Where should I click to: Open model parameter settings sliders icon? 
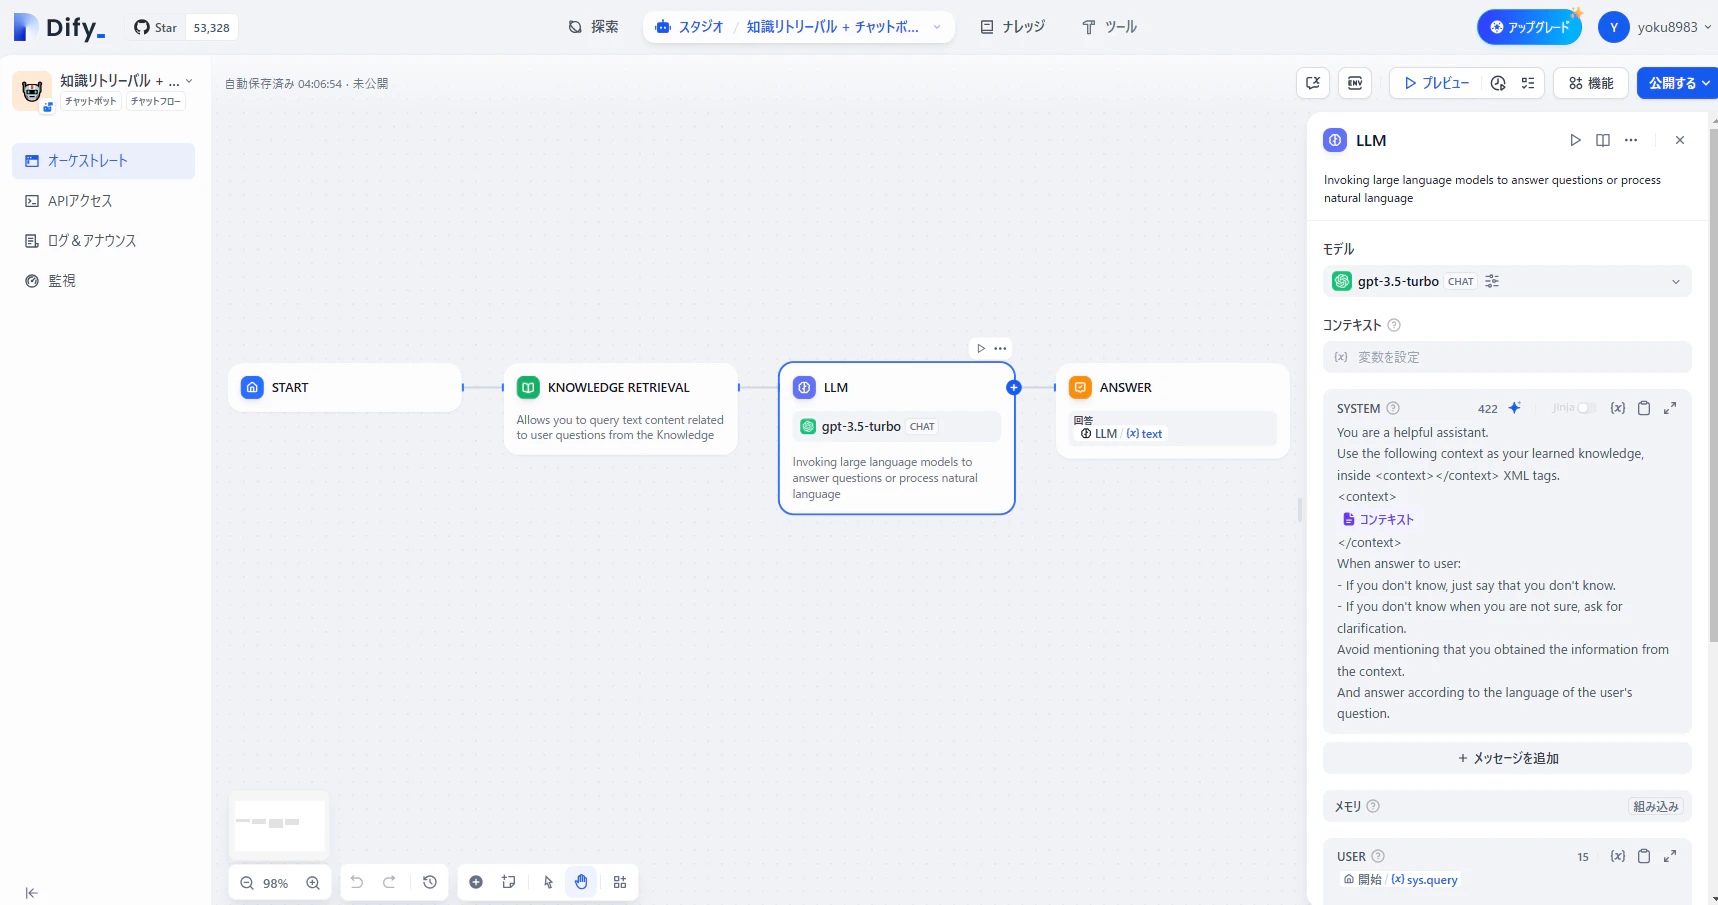tap(1492, 281)
